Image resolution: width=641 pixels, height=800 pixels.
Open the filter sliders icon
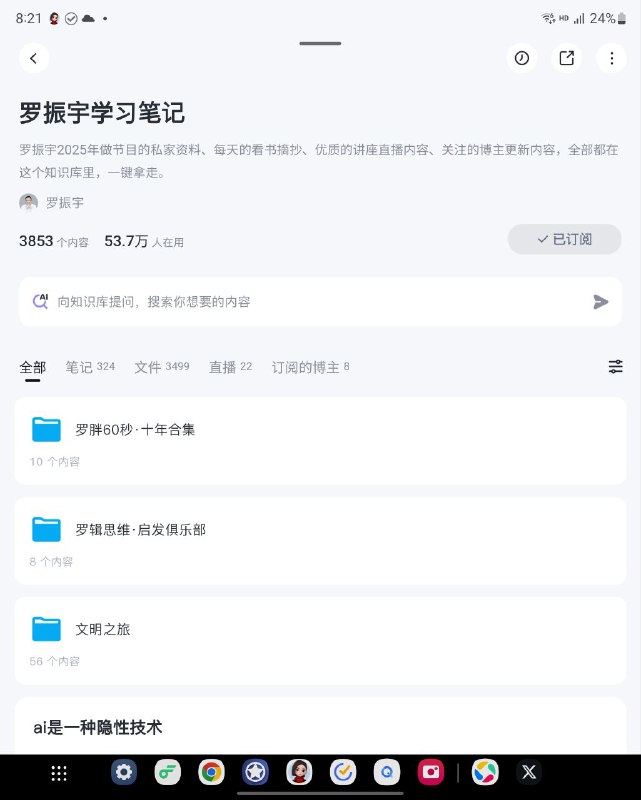point(615,366)
